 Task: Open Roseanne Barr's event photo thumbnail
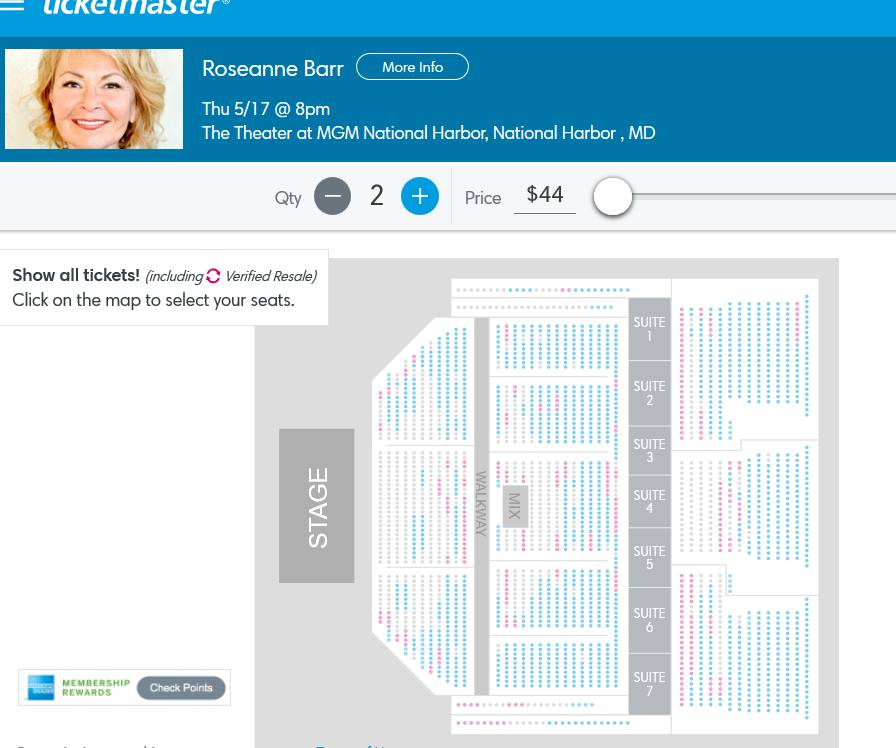[x=94, y=99]
